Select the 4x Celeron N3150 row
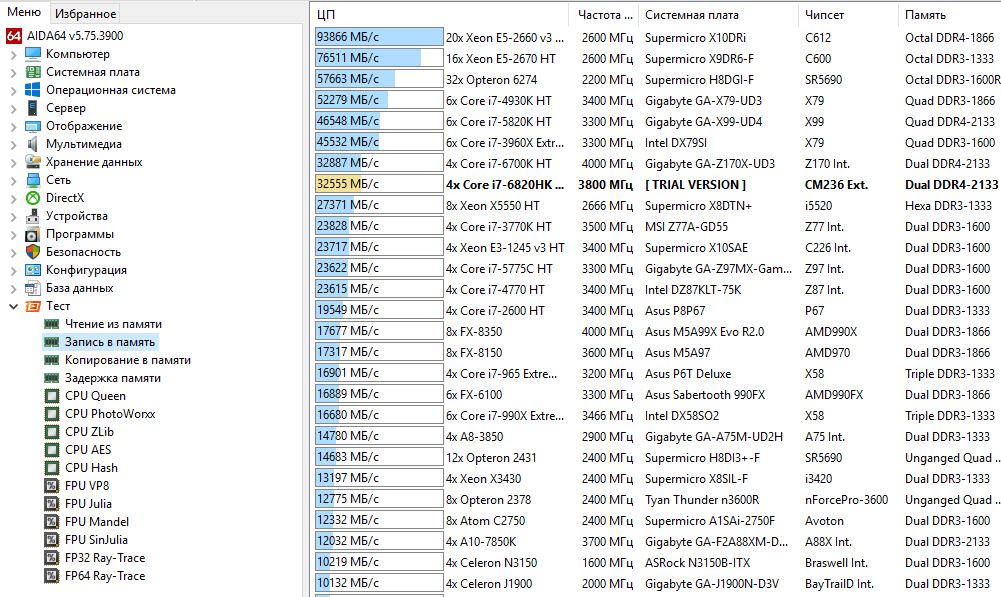1001x597 pixels. coord(658,563)
